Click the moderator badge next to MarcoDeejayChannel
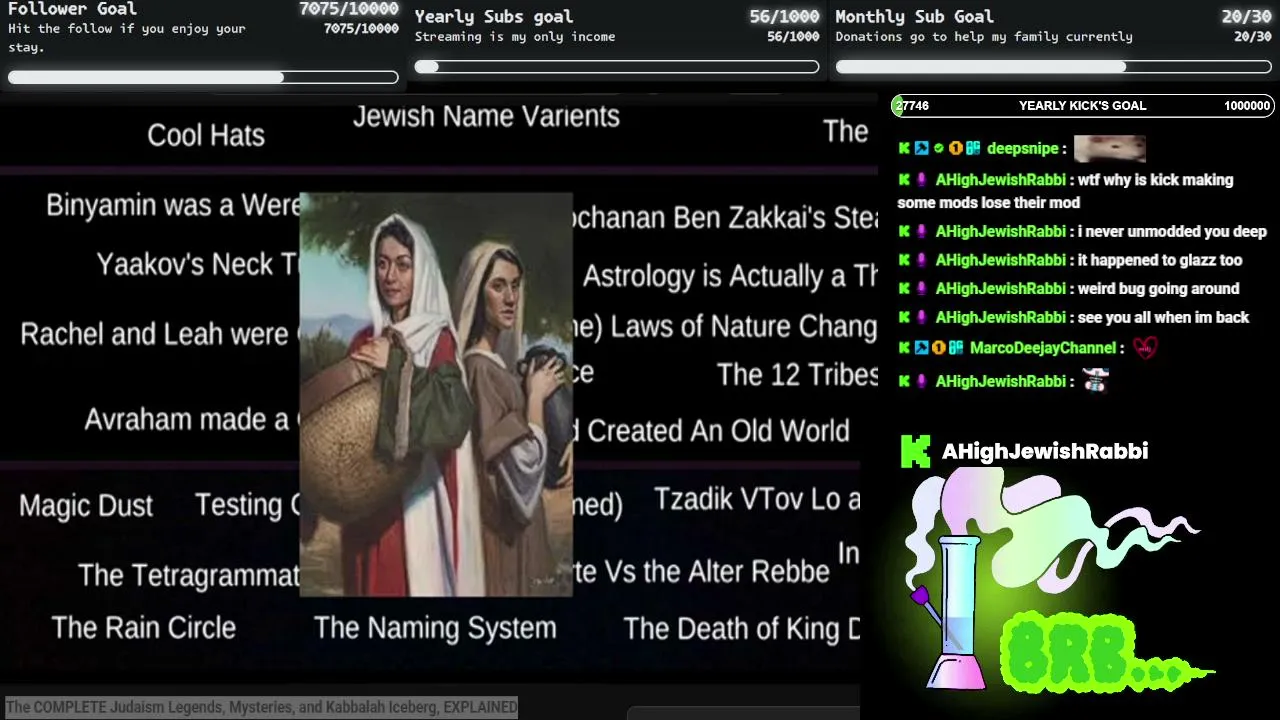 (x=922, y=348)
